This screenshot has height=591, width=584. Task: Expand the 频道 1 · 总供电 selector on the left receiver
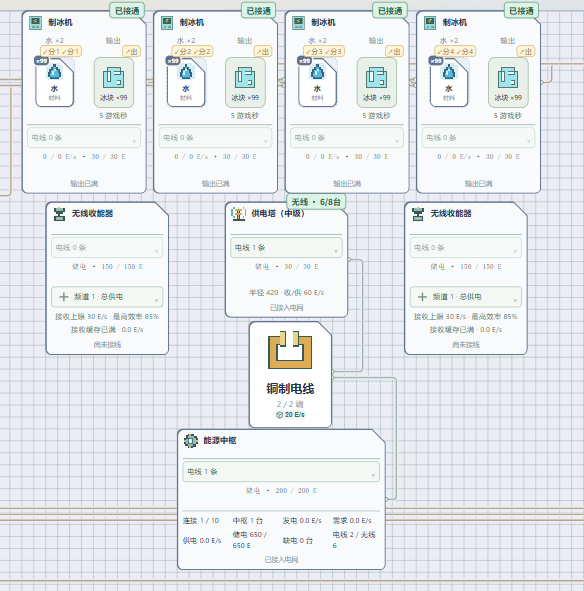click(x=107, y=297)
